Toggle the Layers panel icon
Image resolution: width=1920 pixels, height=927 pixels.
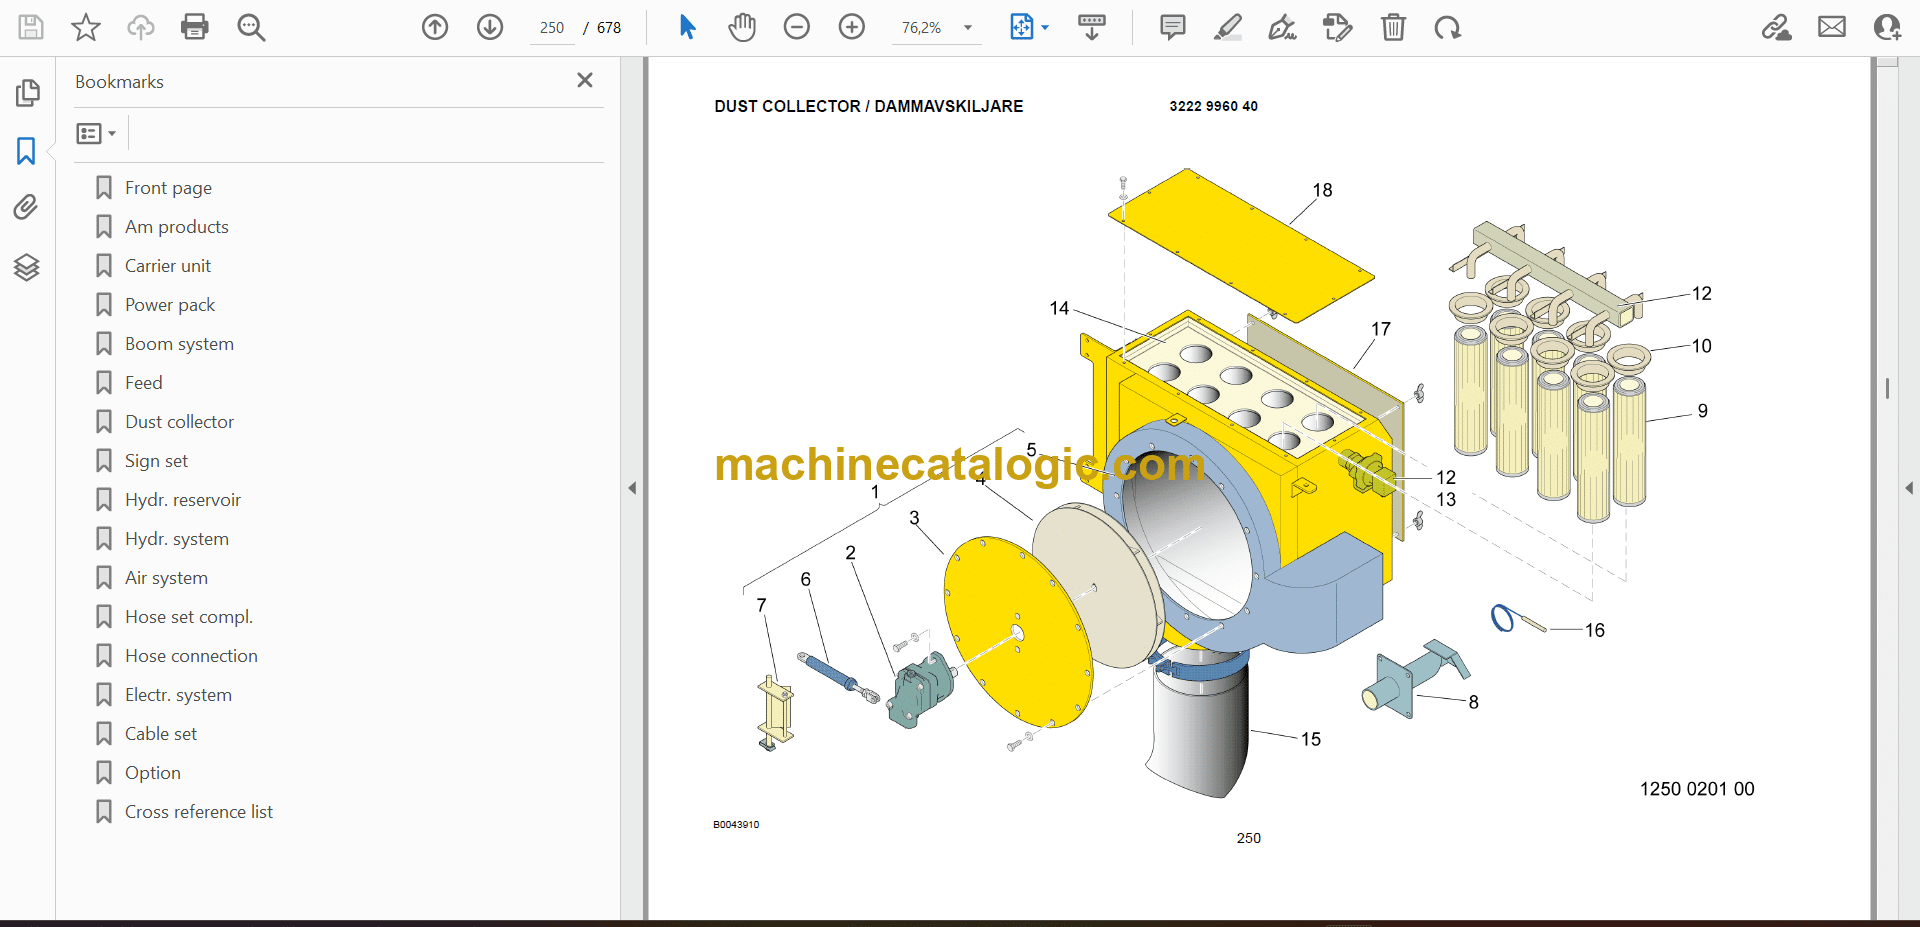pos(27,267)
